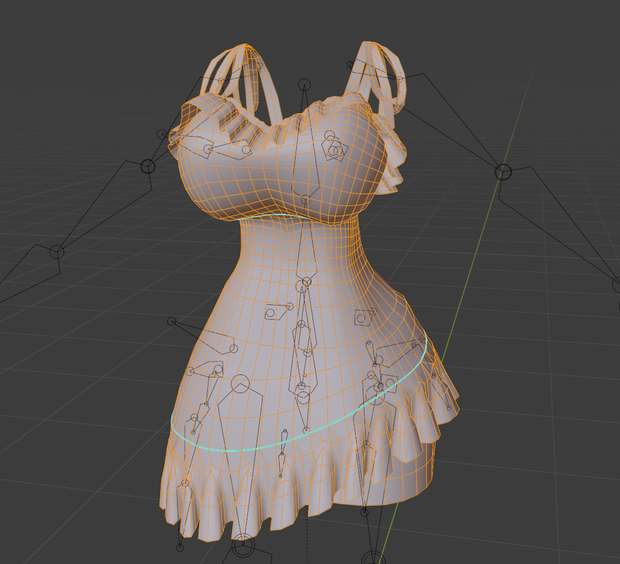
Task: Pick the large bone circle on skirt front
Action: 240,384
